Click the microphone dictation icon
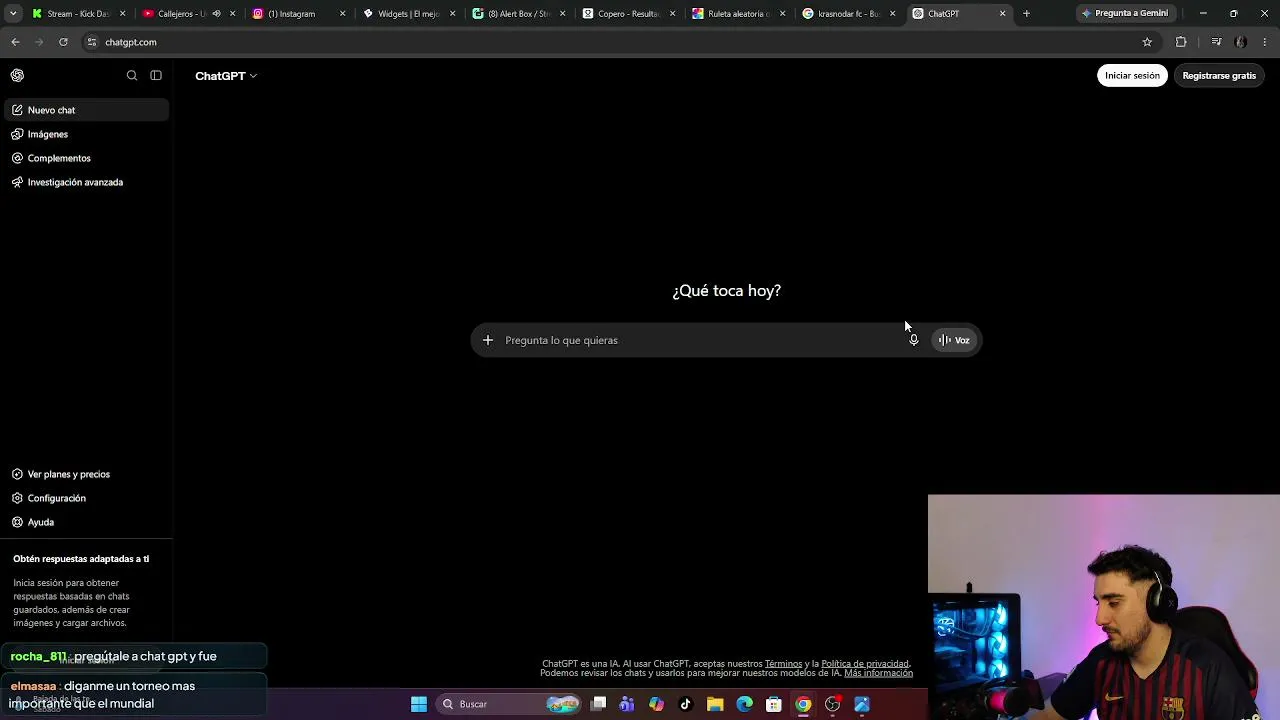The height and width of the screenshot is (720, 1280). (913, 340)
